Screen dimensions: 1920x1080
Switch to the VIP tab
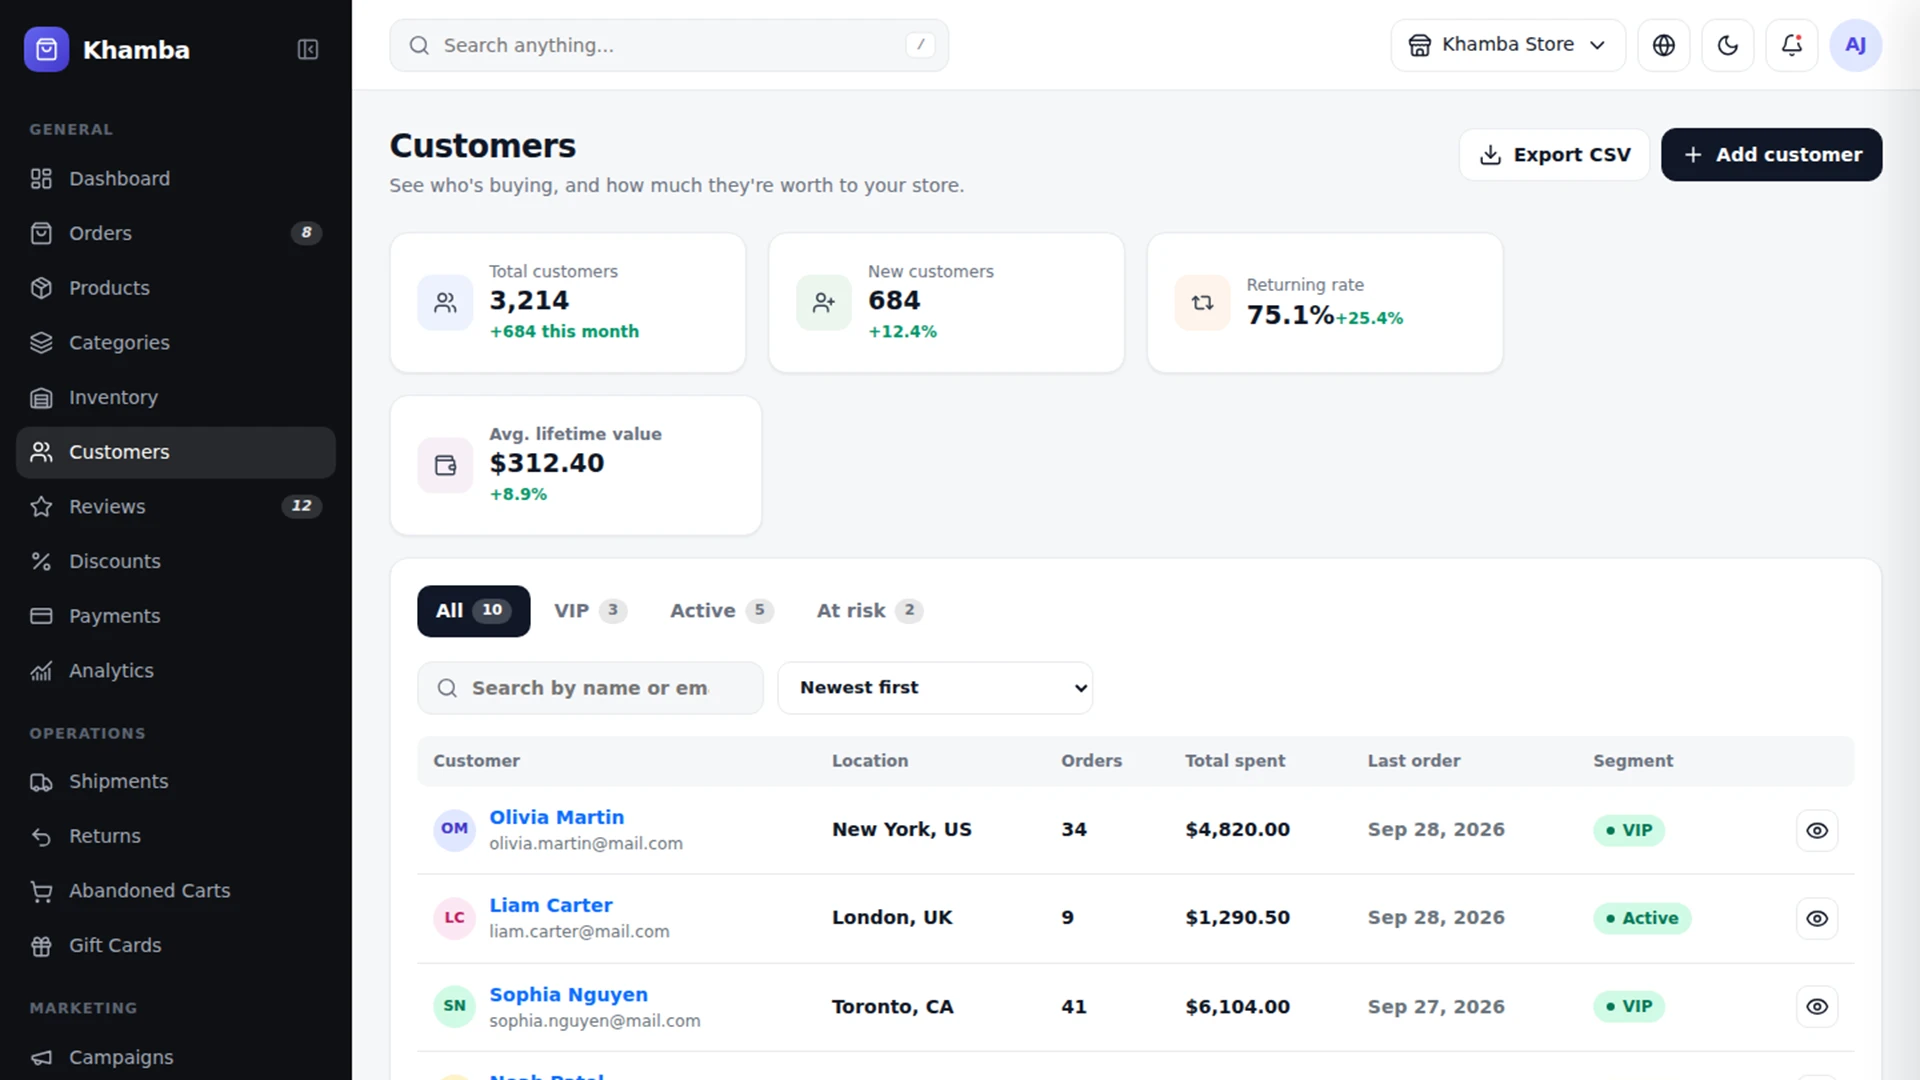590,611
